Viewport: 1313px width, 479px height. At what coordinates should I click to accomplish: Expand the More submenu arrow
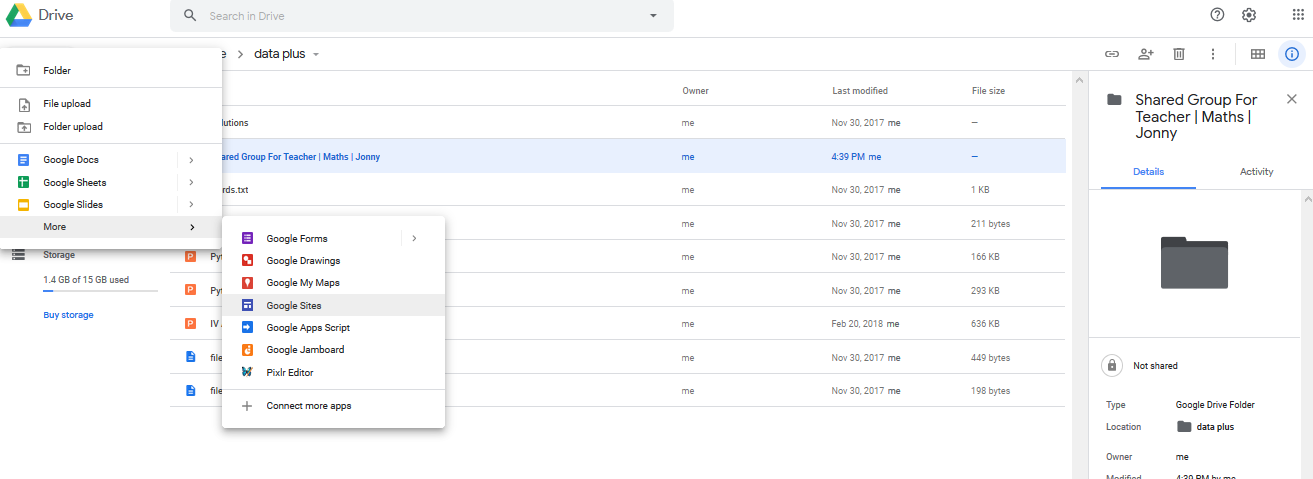[x=191, y=227]
